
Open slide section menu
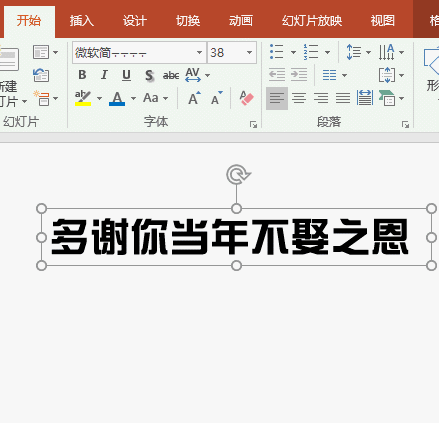46,98
